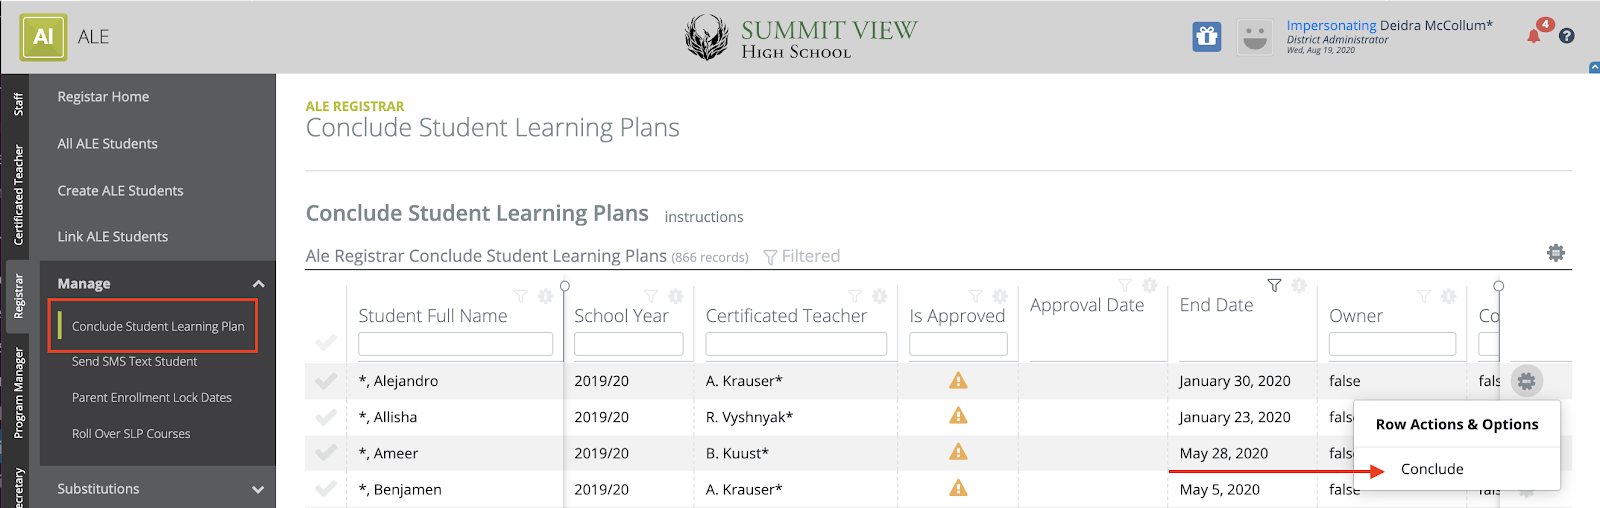Open gear icon on Student Full Name column
The width and height of the screenshot is (1600, 508).
click(545, 296)
